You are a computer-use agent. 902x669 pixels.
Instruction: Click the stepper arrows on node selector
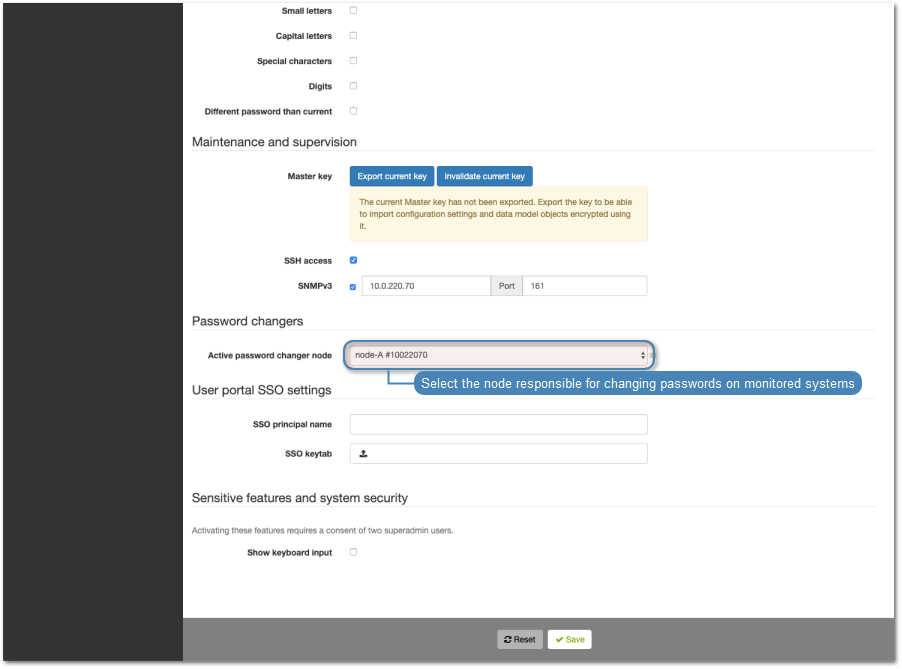[642, 354]
